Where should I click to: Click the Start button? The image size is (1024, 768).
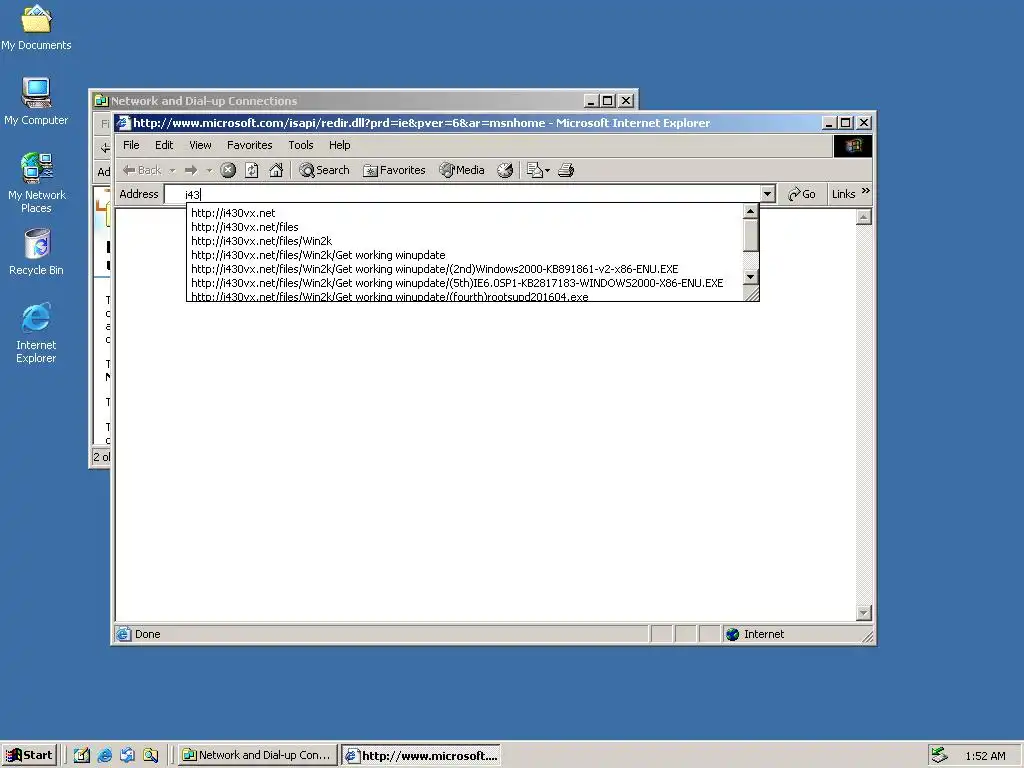click(x=29, y=755)
